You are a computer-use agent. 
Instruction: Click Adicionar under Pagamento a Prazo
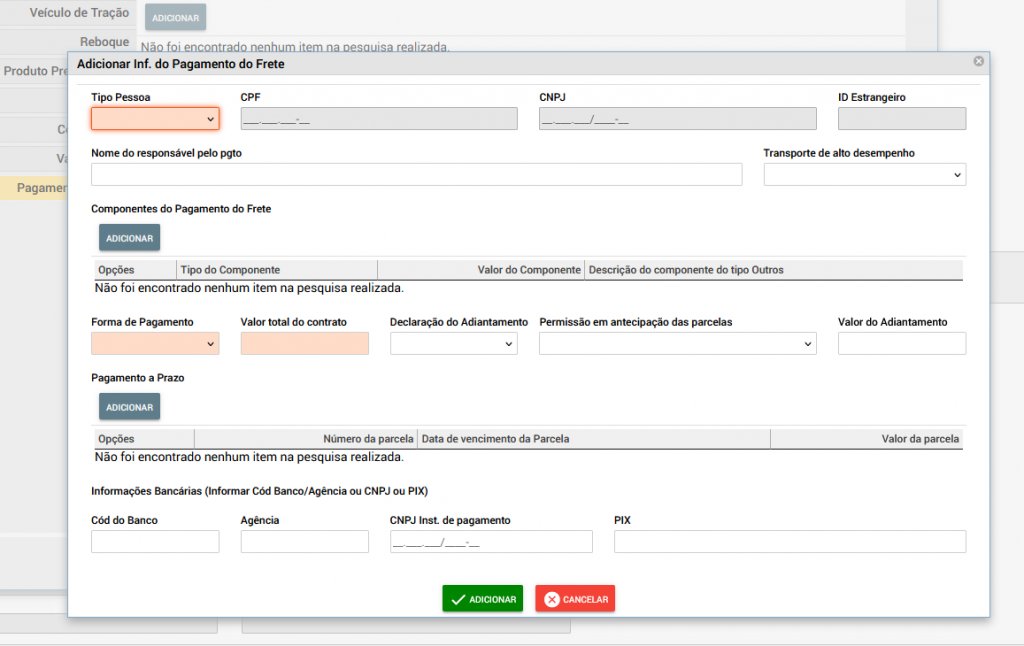tap(129, 407)
